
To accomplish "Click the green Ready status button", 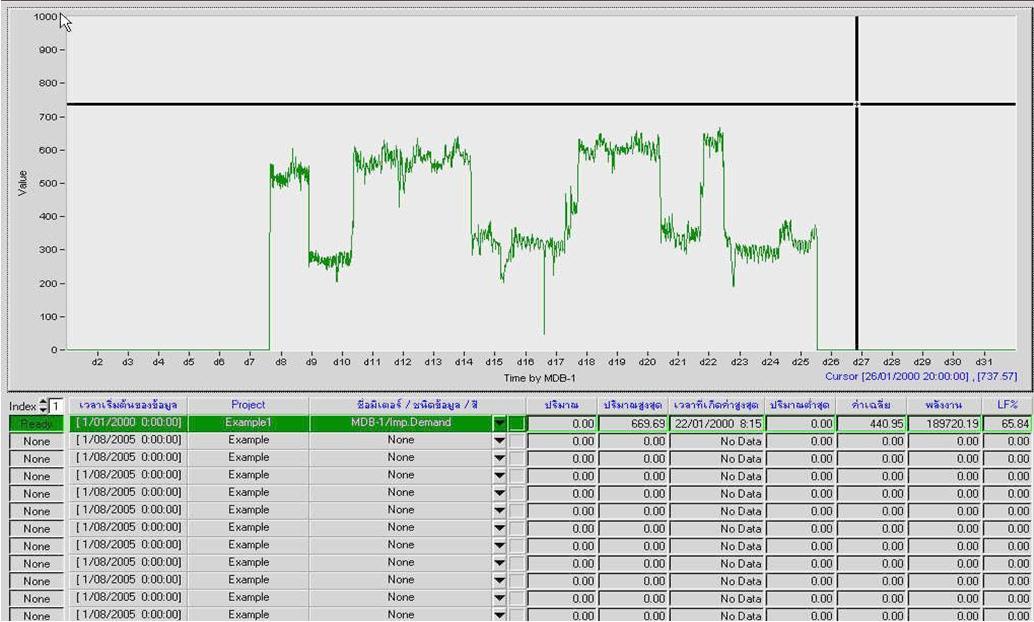I will point(36,424).
